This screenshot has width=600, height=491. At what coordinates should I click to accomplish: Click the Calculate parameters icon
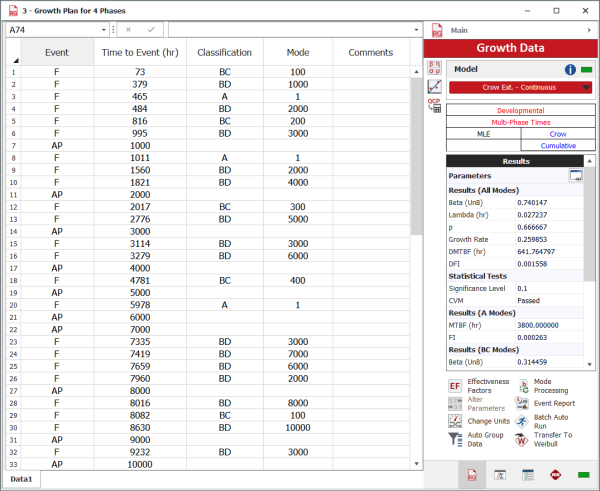[435, 68]
